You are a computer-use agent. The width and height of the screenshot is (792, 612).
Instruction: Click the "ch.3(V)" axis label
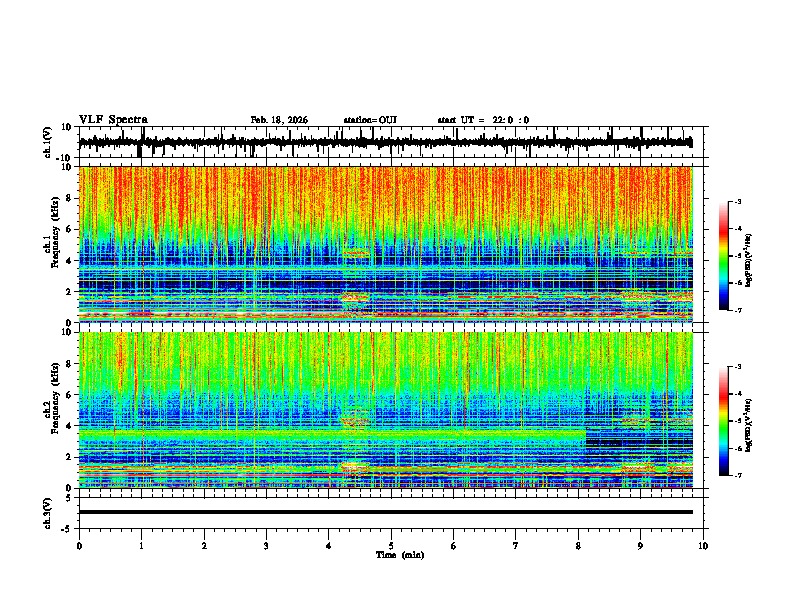pos(48,514)
